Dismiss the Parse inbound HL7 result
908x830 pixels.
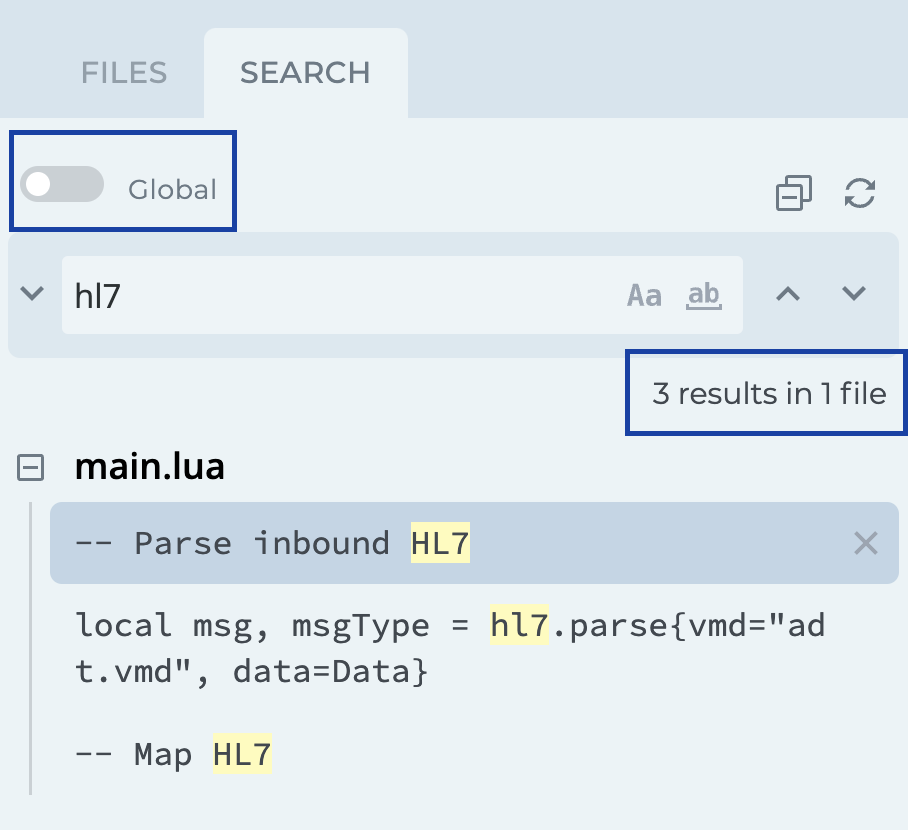point(865,544)
